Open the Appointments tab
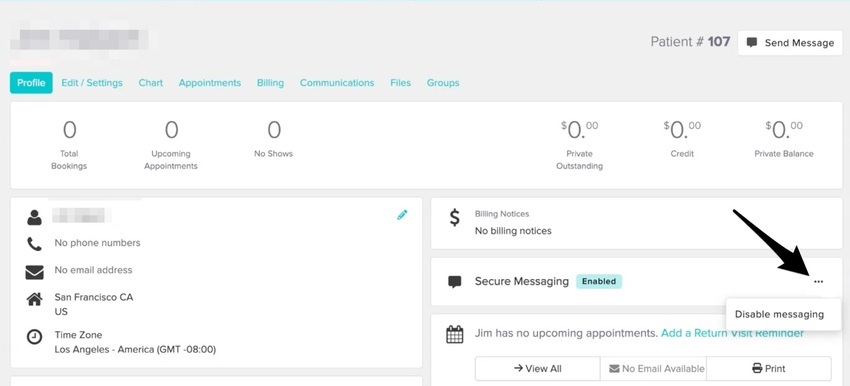 (210, 83)
